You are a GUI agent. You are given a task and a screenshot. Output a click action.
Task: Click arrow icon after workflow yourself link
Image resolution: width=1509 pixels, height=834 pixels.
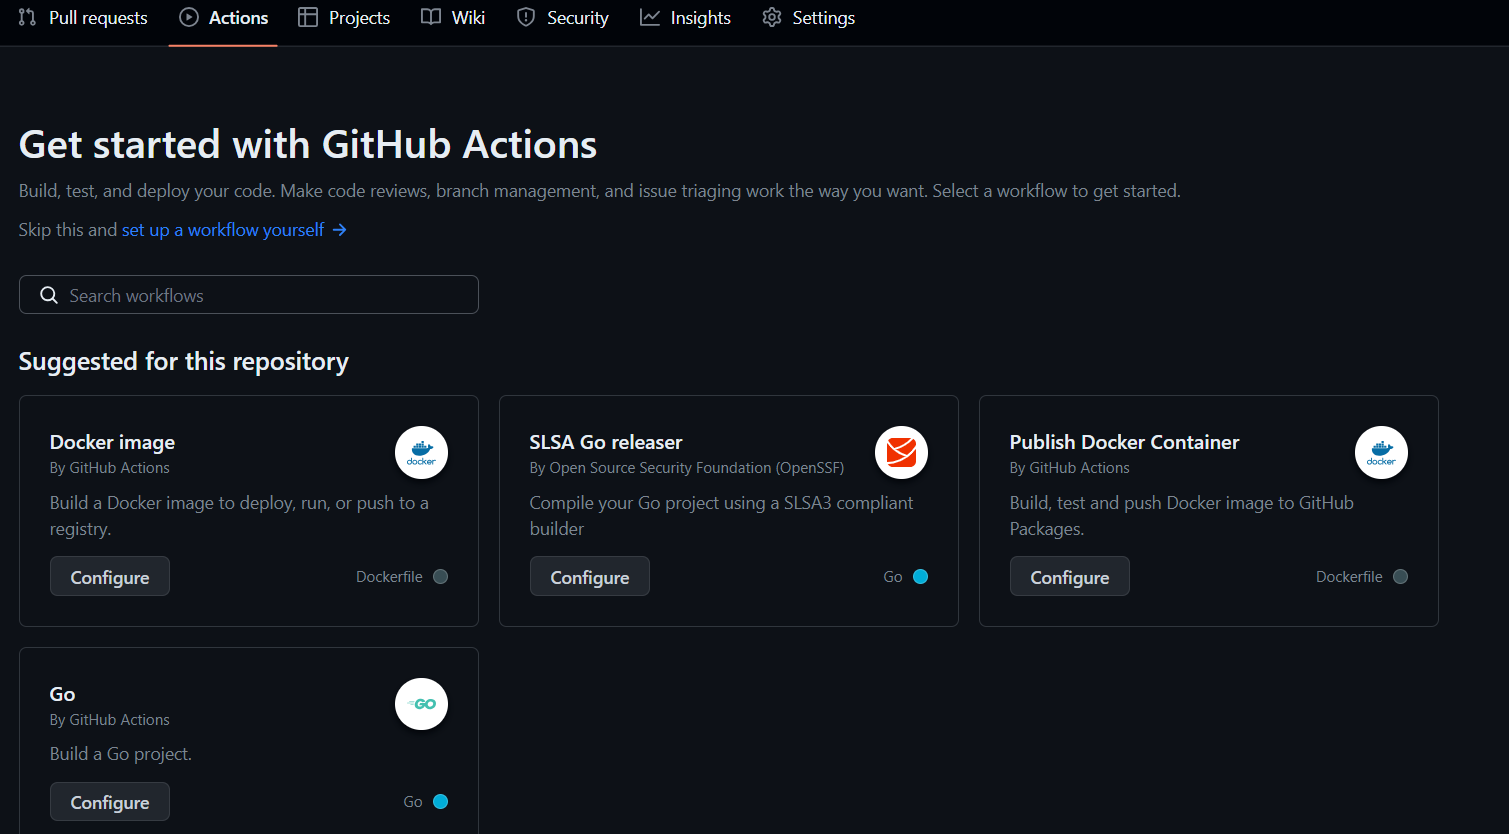[x=340, y=230]
